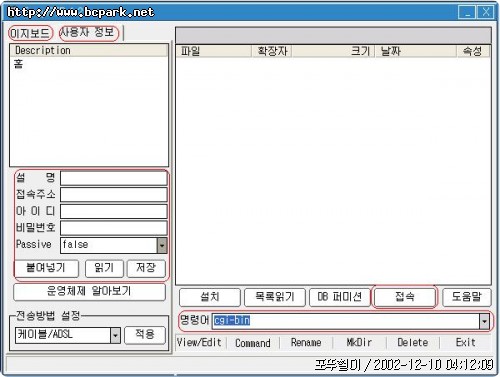
Task: Focus the 비밀번호 input field
Action: 114,228
